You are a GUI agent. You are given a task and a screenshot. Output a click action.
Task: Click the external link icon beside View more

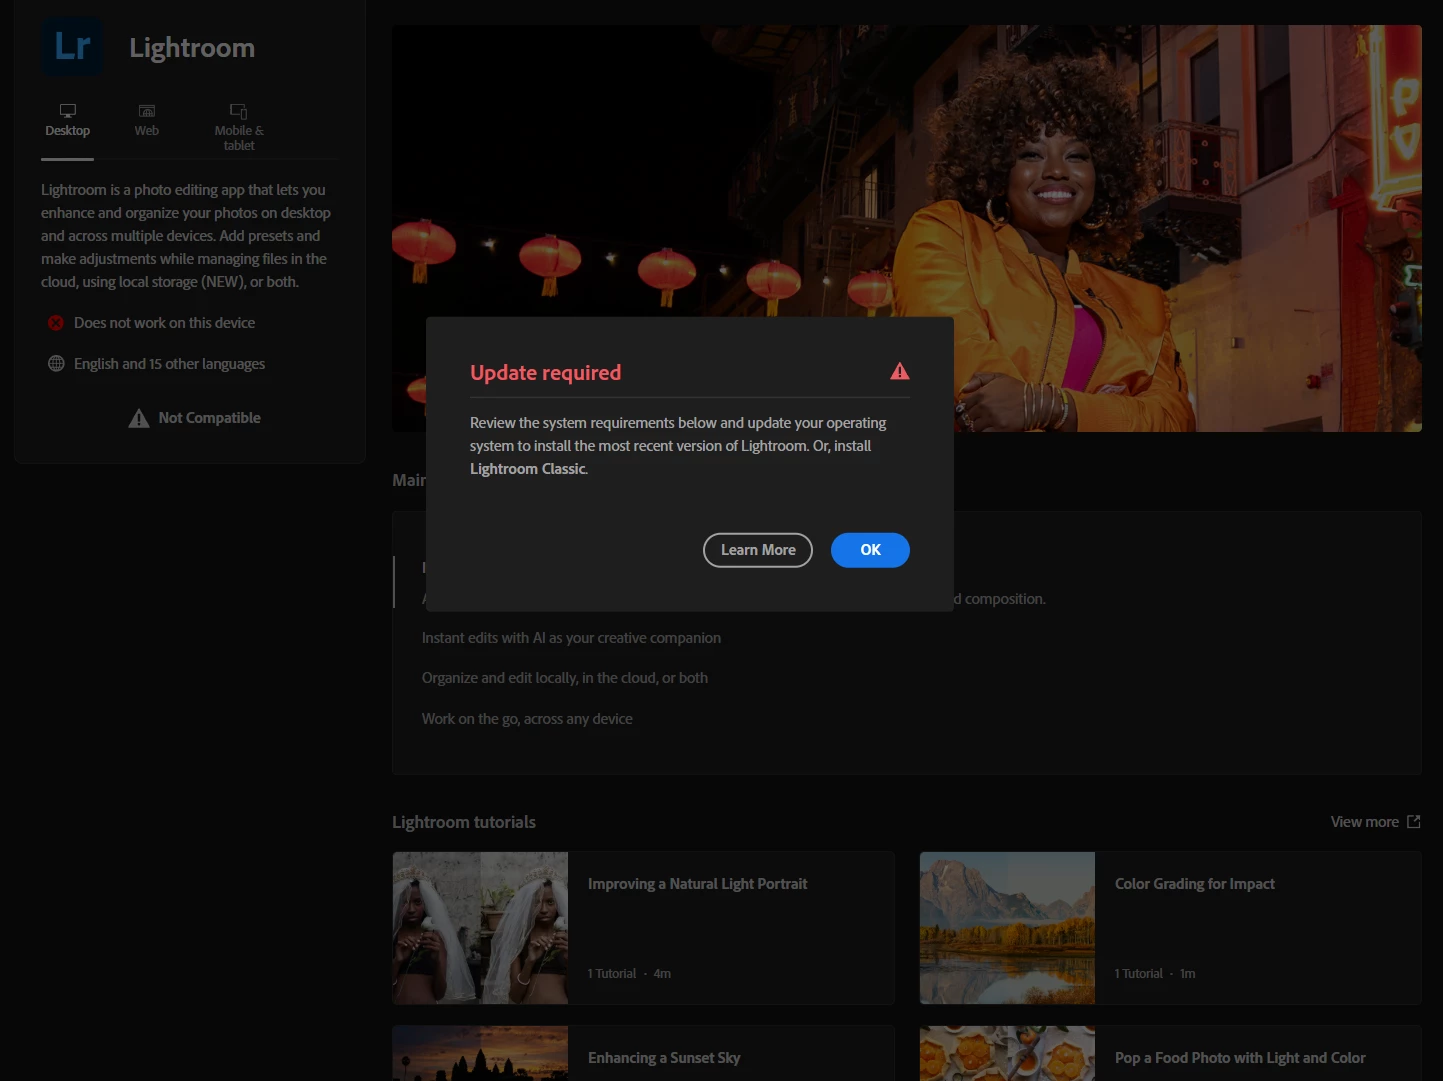1413,822
